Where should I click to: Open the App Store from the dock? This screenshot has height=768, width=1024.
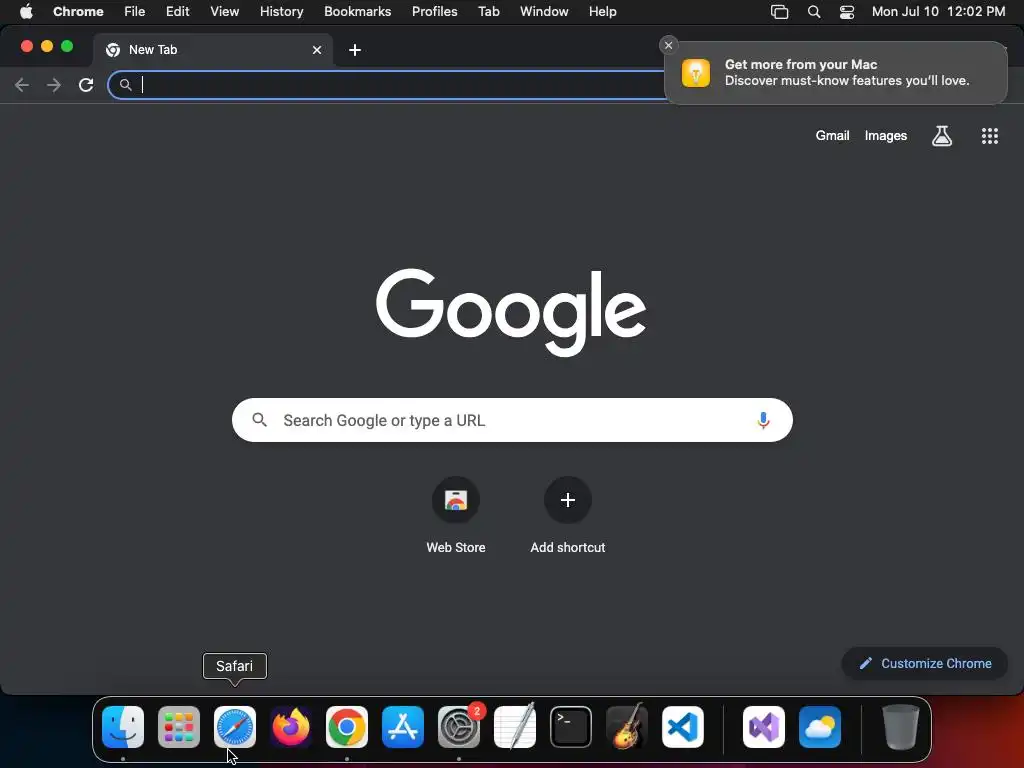click(403, 727)
